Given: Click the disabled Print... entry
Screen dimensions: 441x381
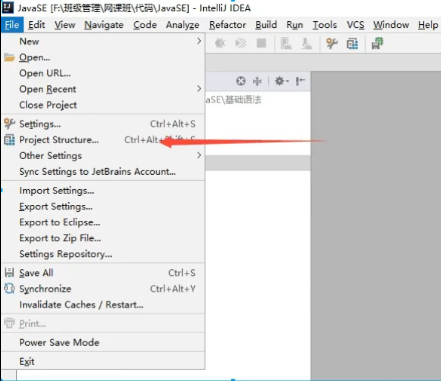Looking at the screenshot, I should [x=103, y=324].
